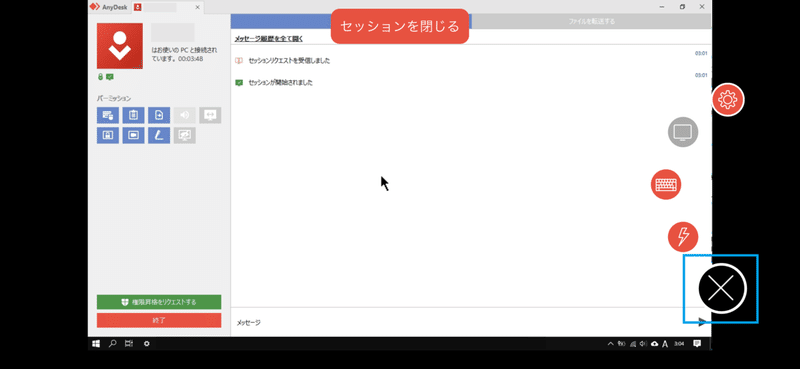This screenshot has height=369, width=800.
Task: Click the volume speaker tray icon
Action: pyautogui.click(x=643, y=344)
